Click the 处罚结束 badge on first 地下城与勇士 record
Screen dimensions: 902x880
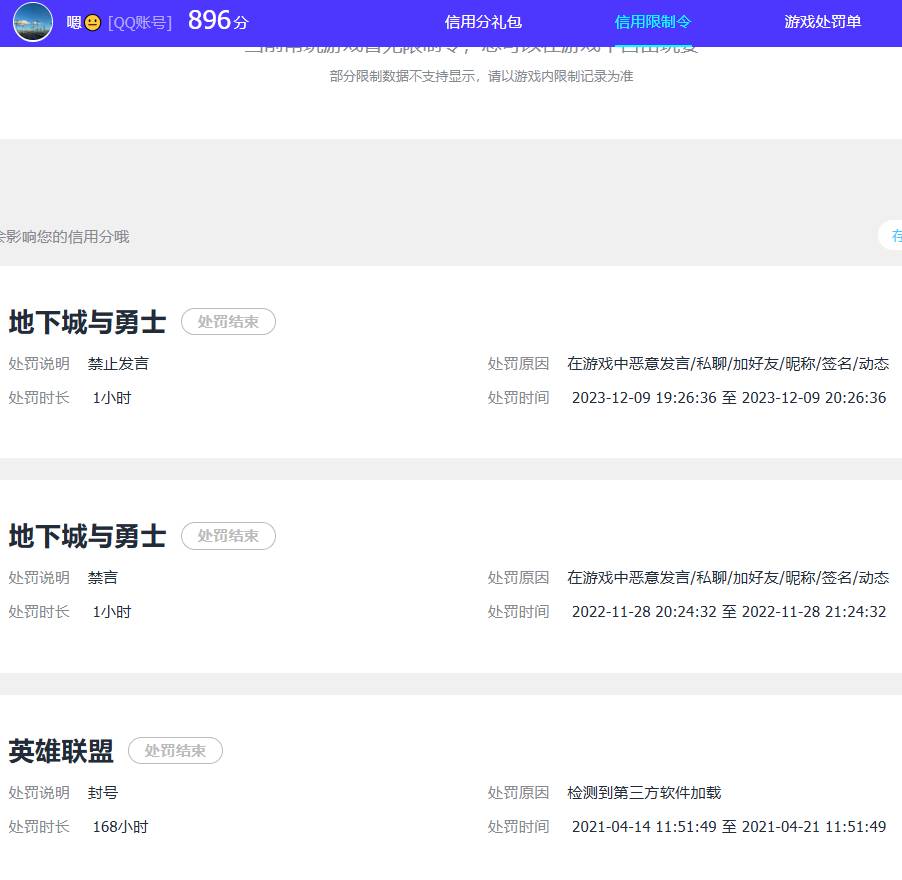point(228,321)
